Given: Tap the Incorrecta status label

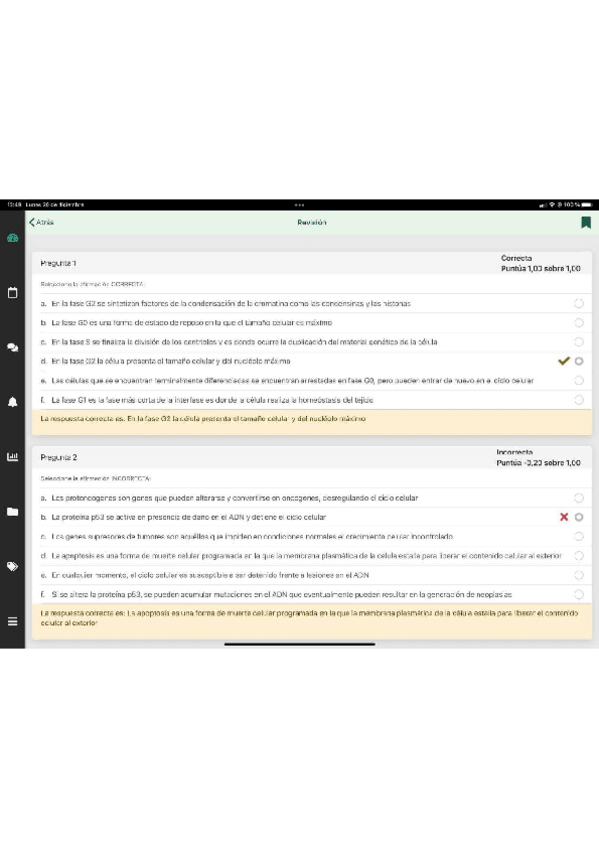Looking at the screenshot, I should 515,452.
